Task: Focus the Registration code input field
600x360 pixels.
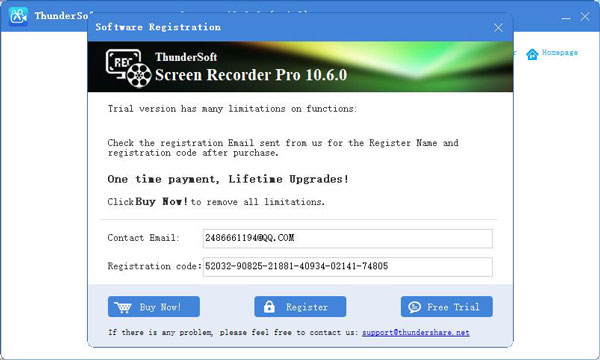Action: (347, 267)
